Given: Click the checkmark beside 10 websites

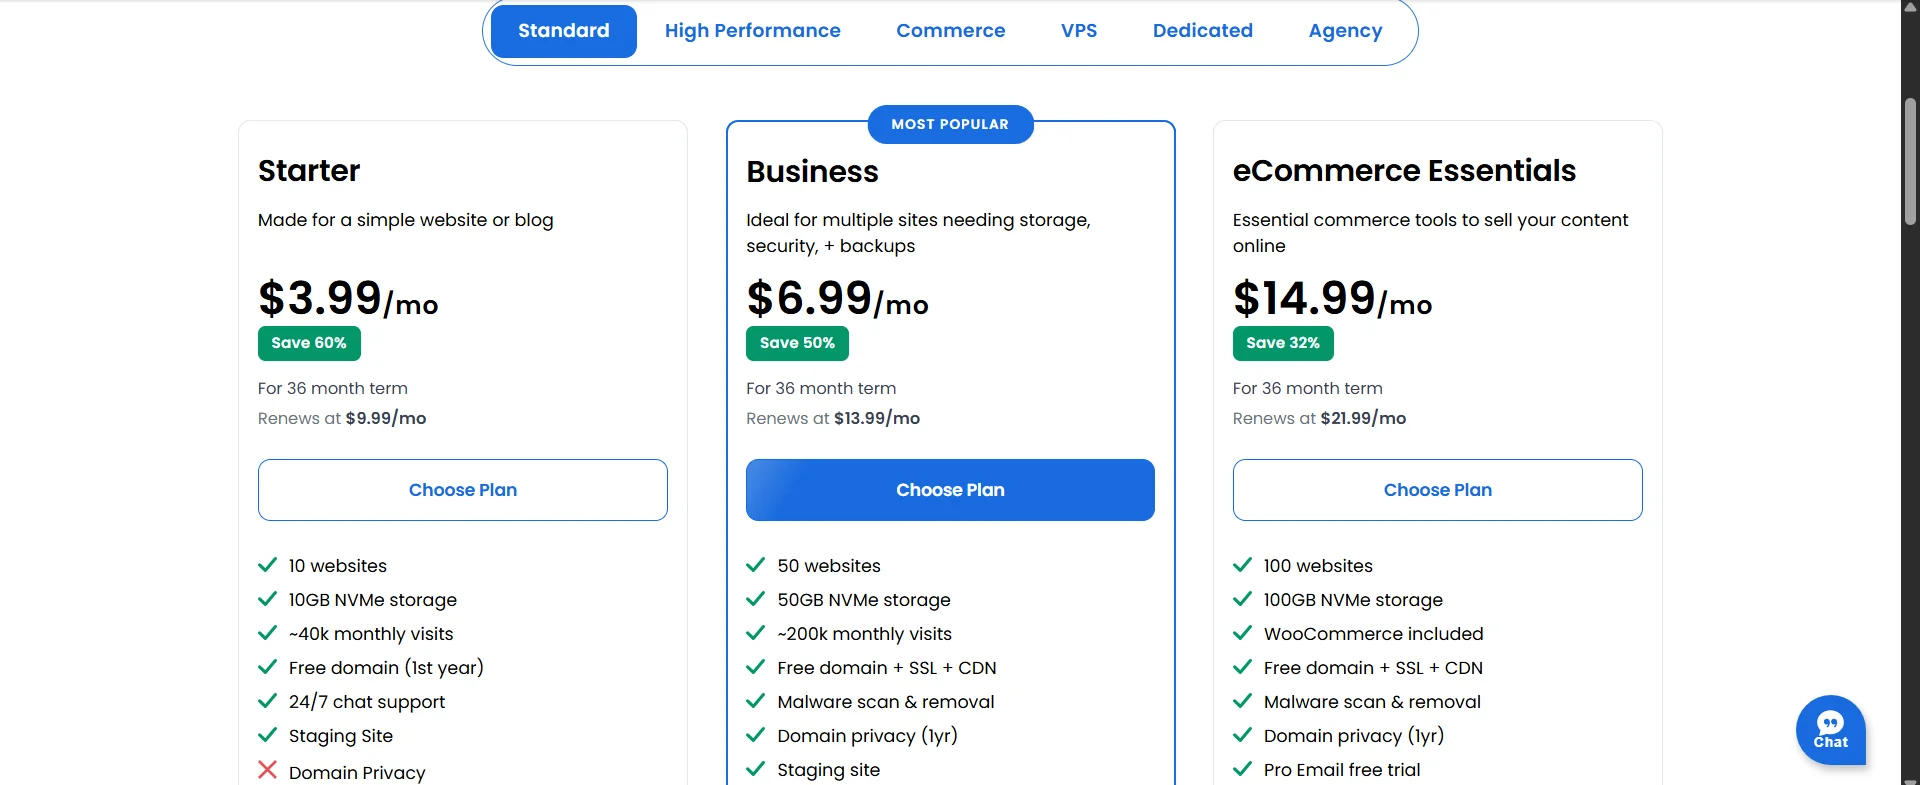Looking at the screenshot, I should pyautogui.click(x=267, y=565).
